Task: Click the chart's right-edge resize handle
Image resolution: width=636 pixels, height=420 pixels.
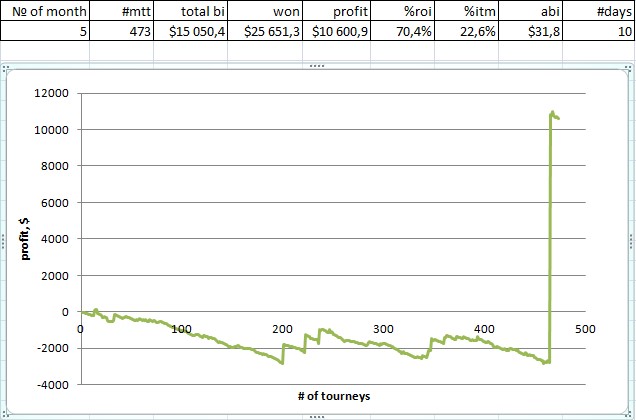Action: pyautogui.click(x=632, y=241)
